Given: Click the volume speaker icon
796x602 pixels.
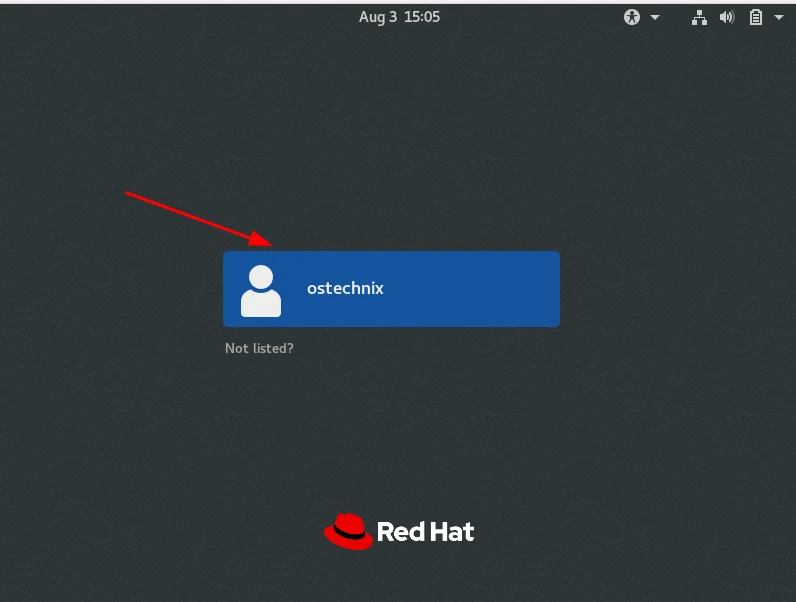Looking at the screenshot, I should [727, 17].
